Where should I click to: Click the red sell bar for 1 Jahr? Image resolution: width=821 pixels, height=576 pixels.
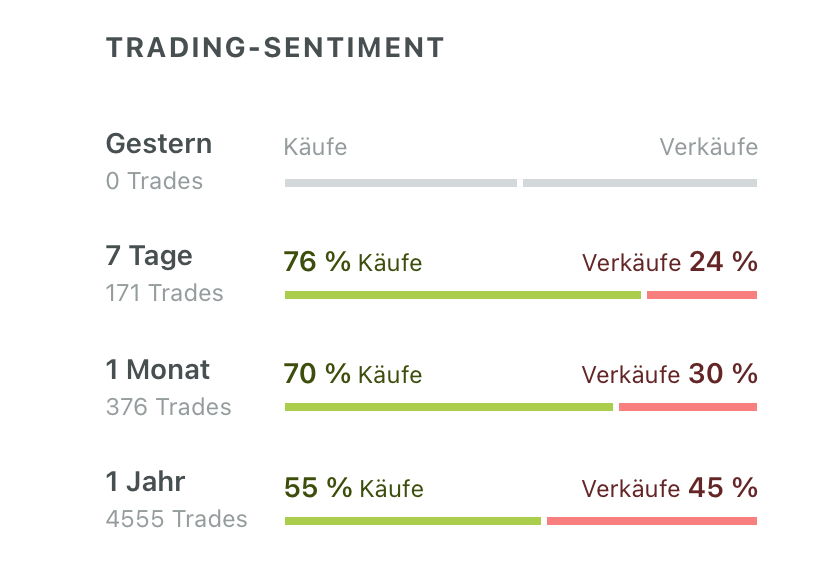(x=652, y=521)
